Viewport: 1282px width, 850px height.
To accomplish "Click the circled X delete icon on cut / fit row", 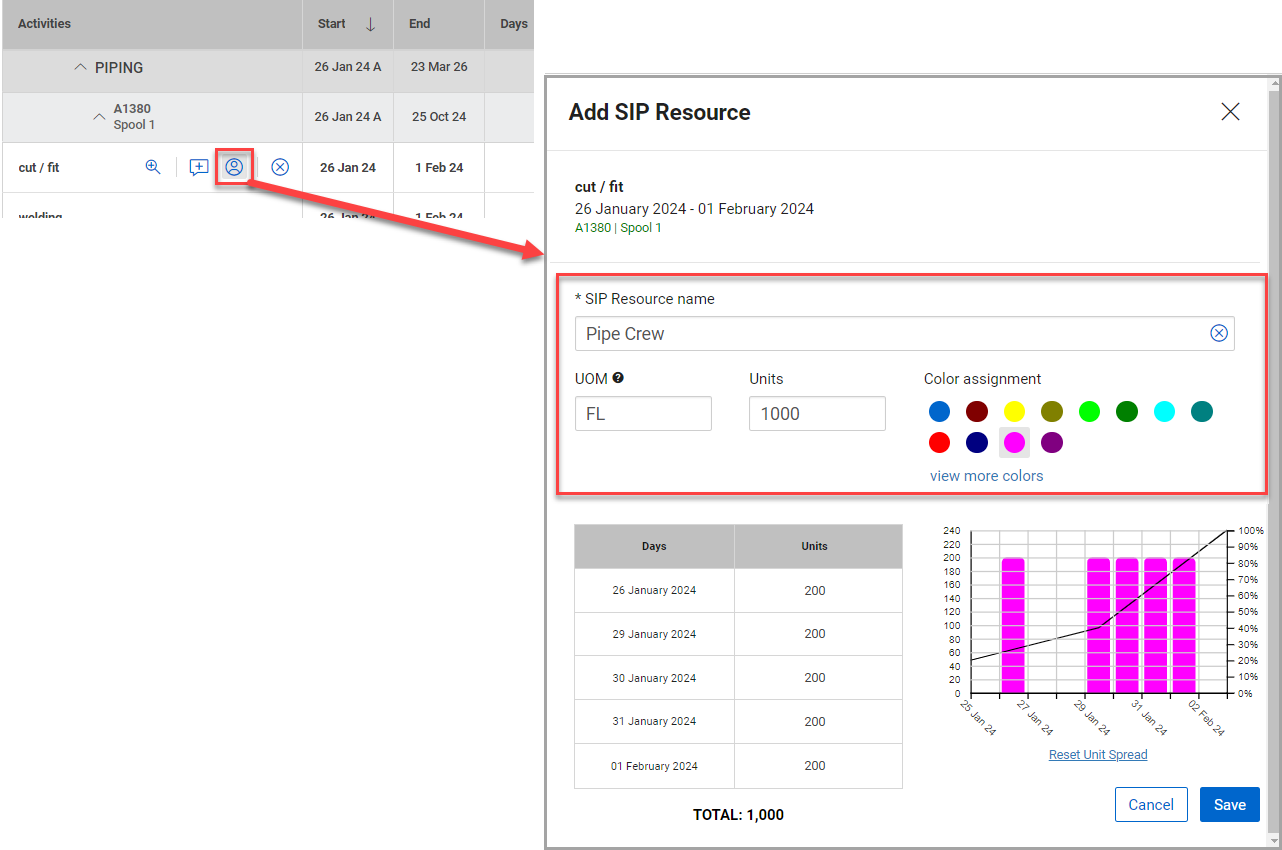I will click(279, 167).
